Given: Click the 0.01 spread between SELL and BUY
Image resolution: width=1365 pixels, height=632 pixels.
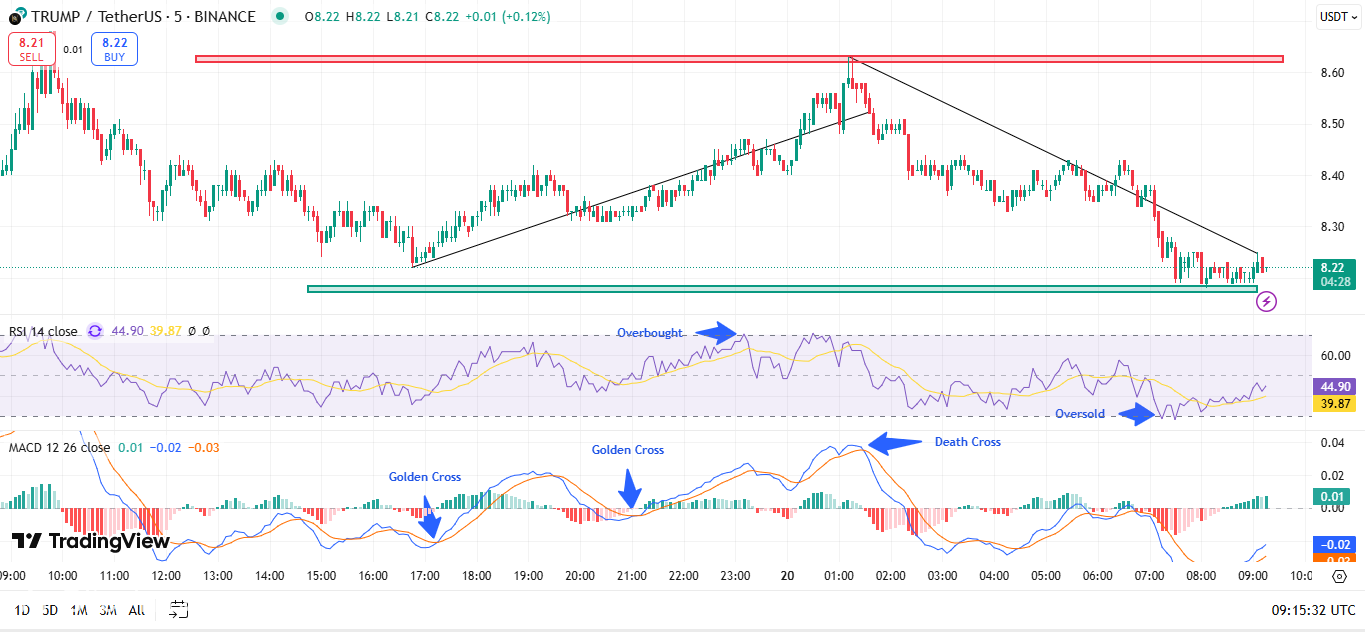Looking at the screenshot, I should point(73,49).
